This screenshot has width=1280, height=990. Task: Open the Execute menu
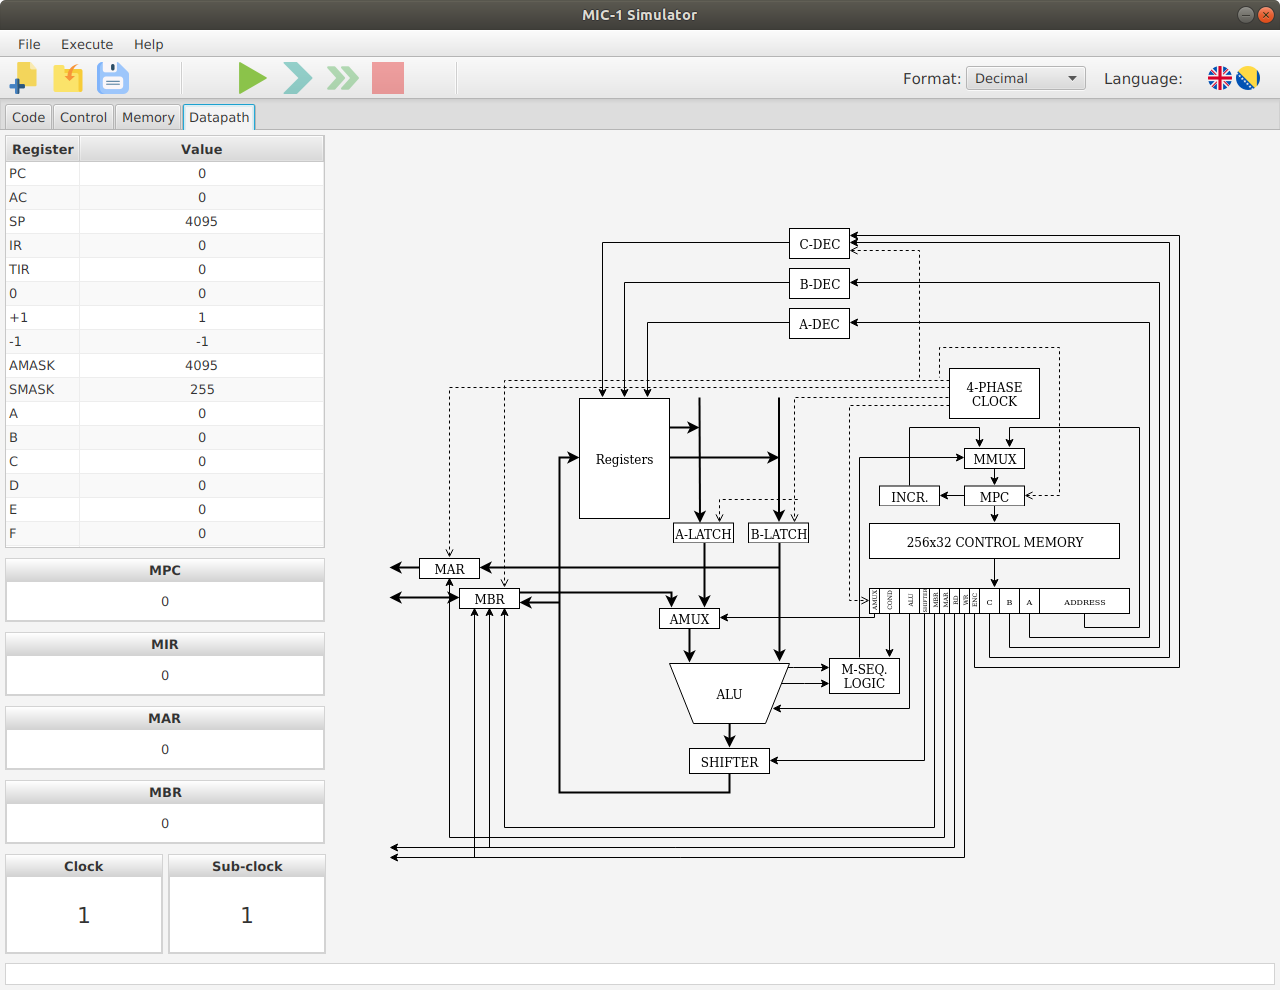(x=87, y=44)
